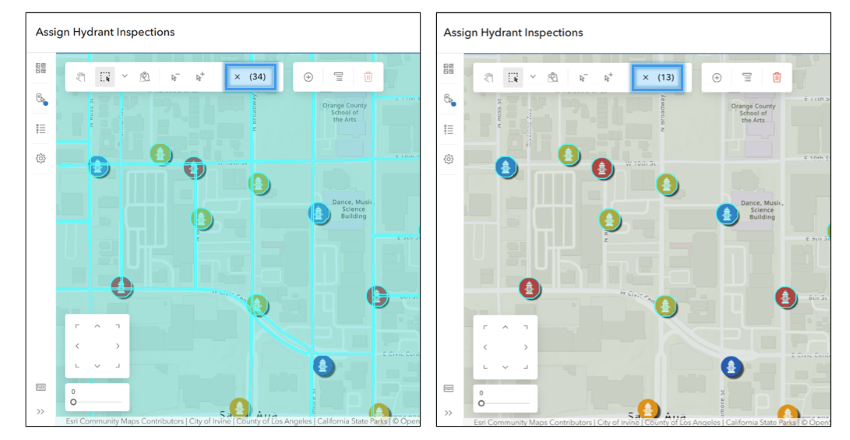Open the list sidebar icon in the (34) view
The image size is (850, 440).
pos(41,128)
